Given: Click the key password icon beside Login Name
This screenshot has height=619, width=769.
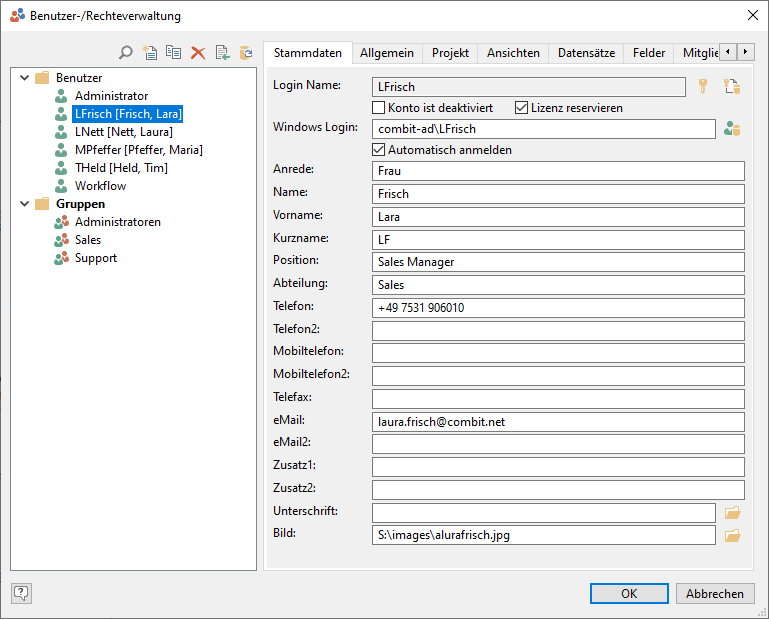Looking at the screenshot, I should point(703,87).
